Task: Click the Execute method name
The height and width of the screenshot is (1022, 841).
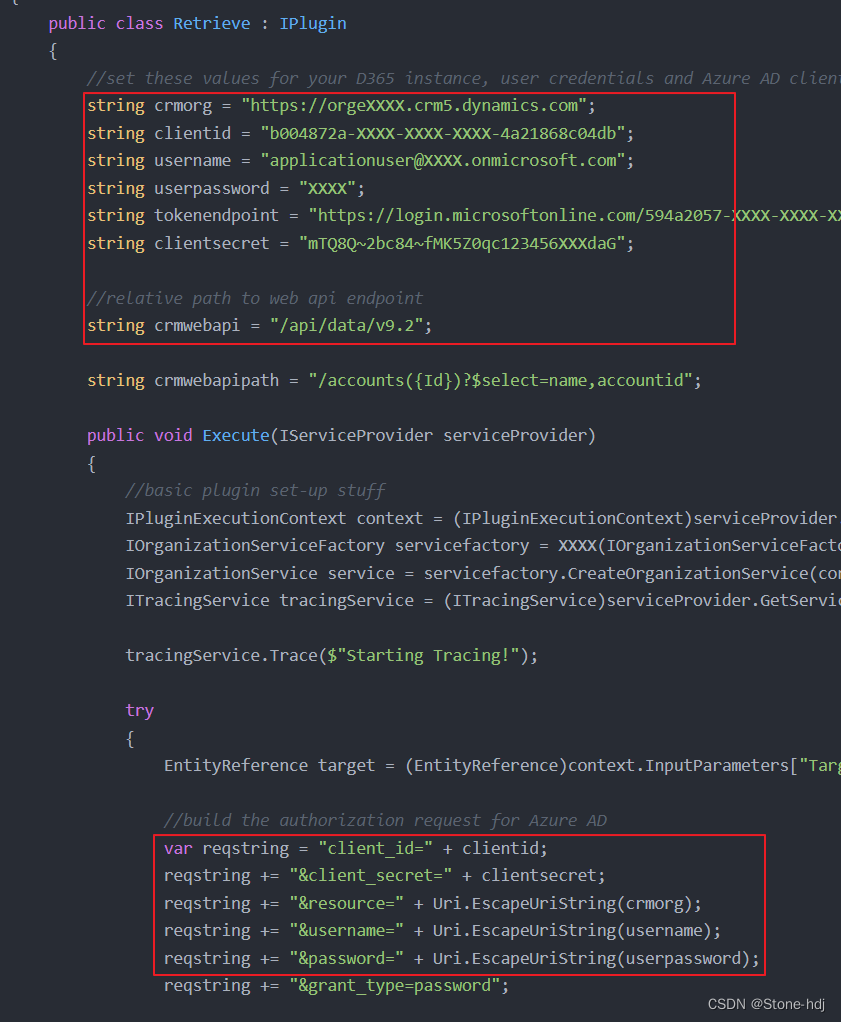Action: pos(235,435)
